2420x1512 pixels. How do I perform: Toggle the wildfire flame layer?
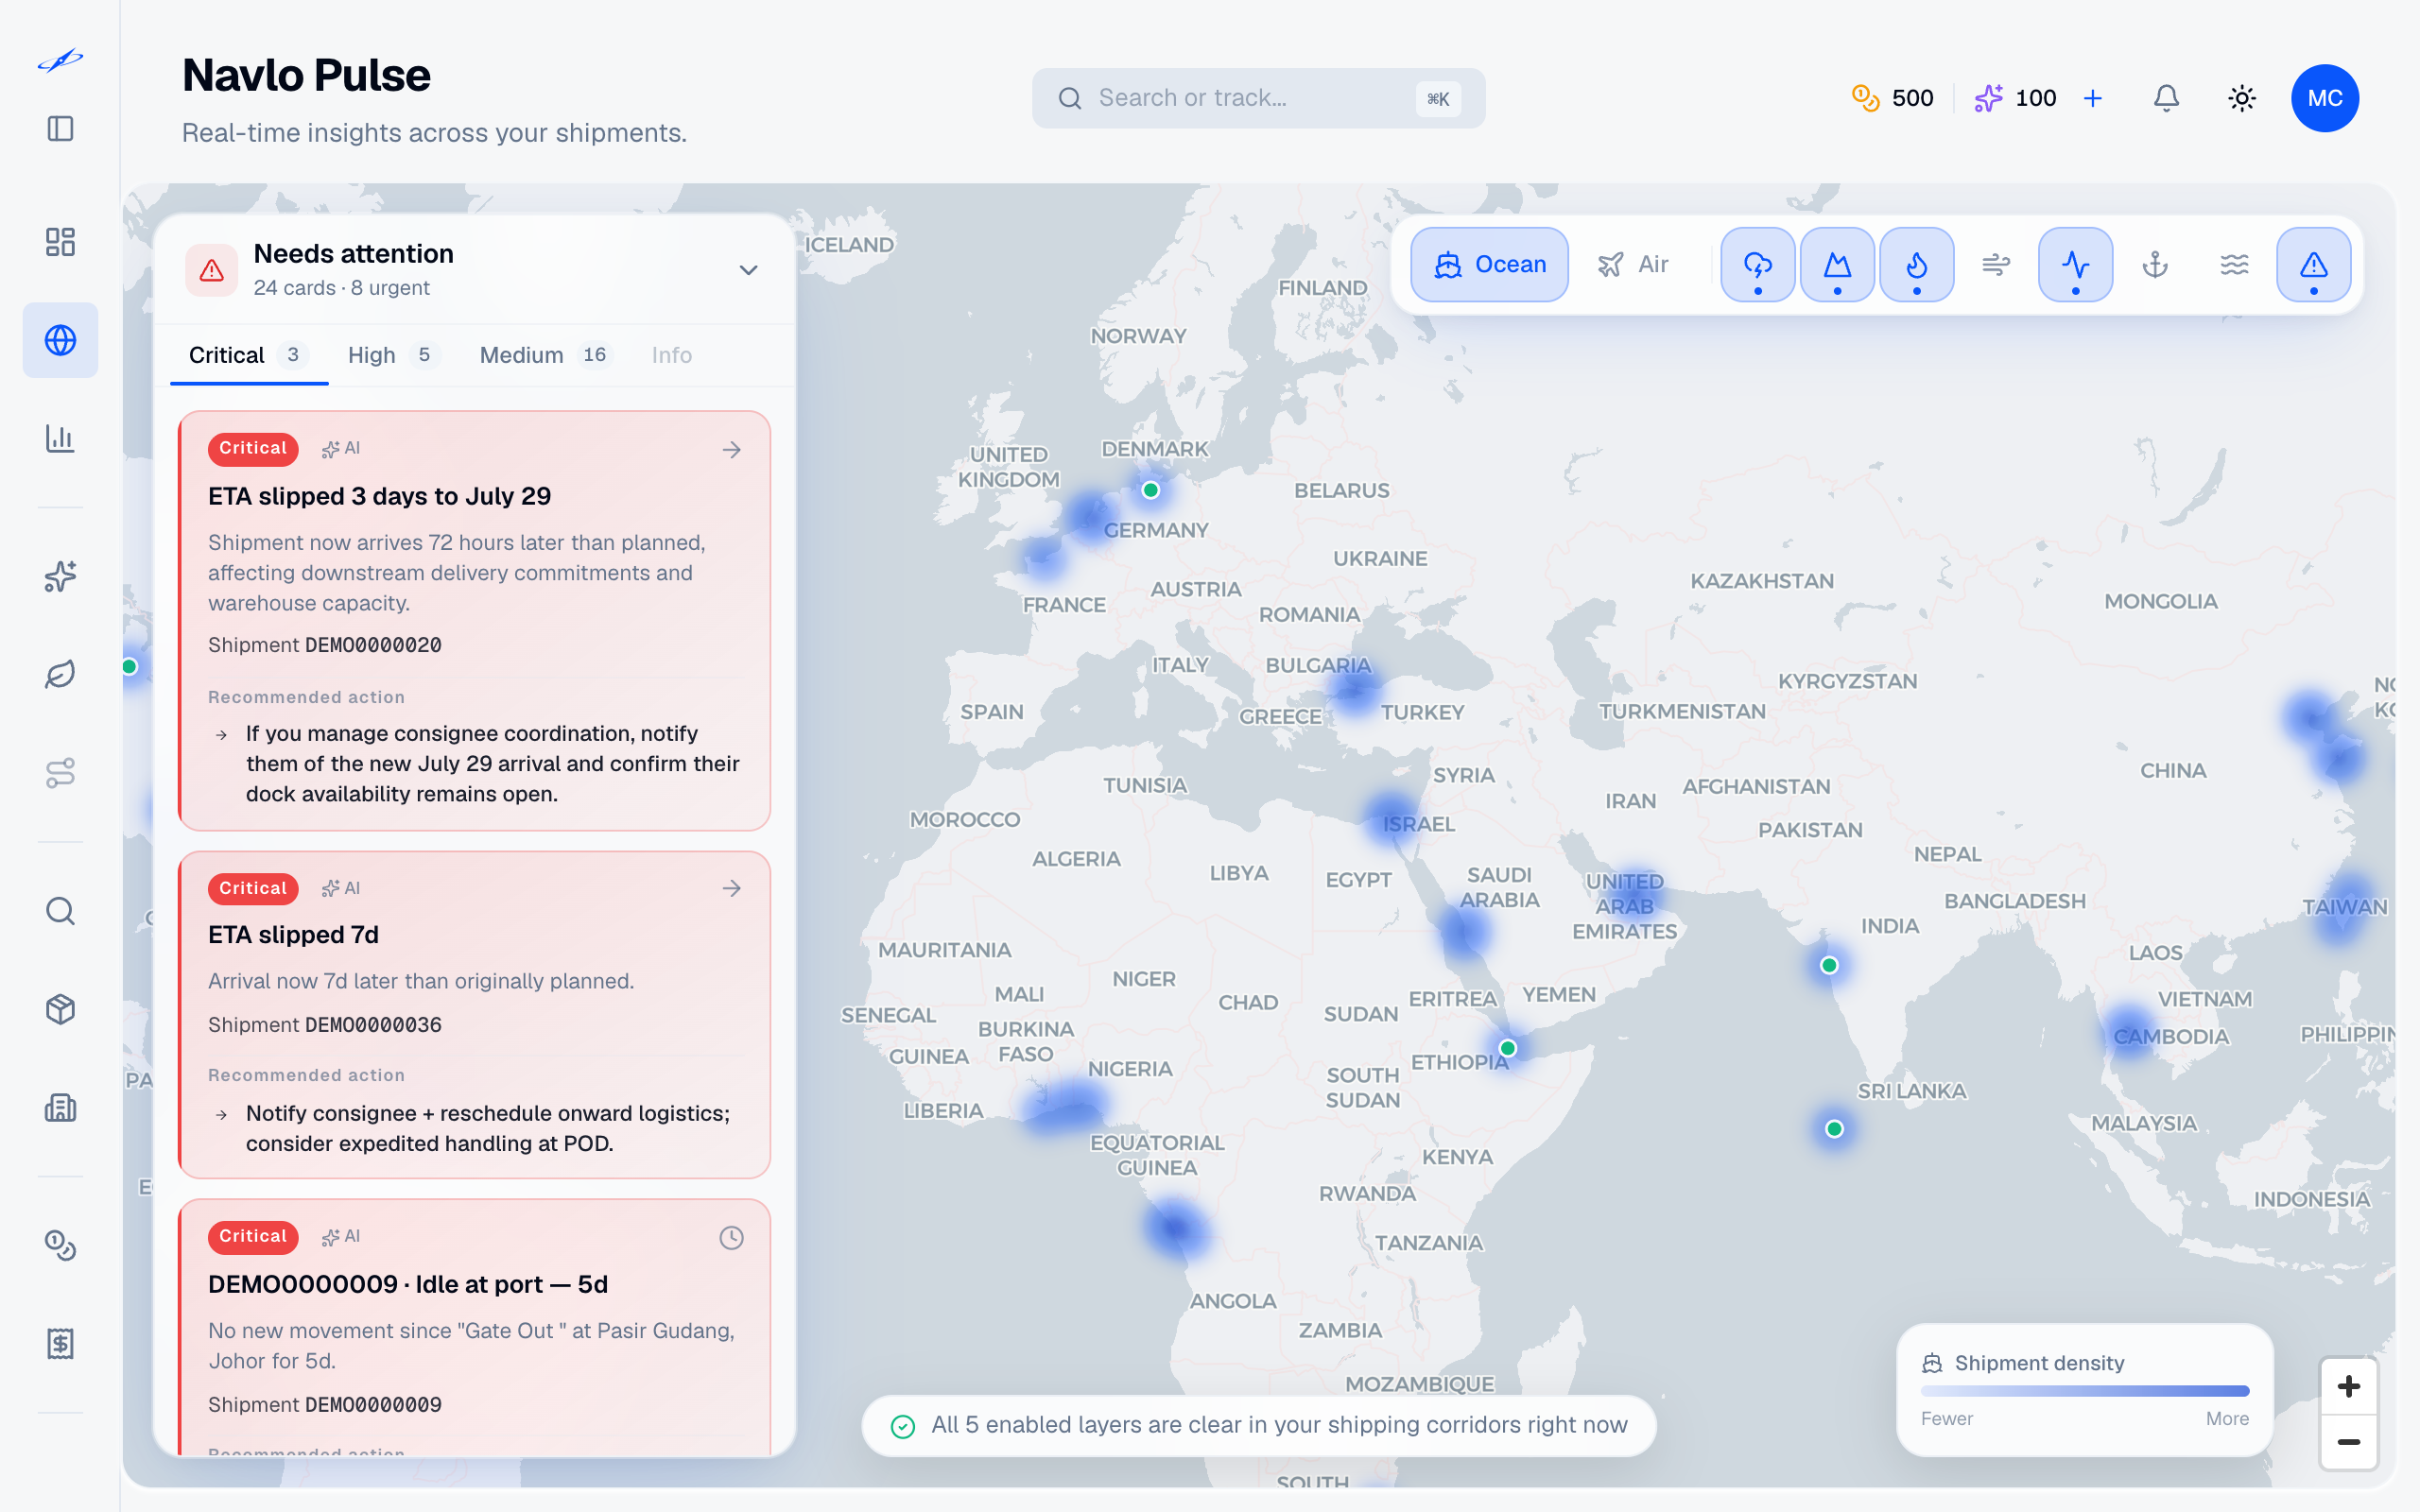click(1917, 265)
